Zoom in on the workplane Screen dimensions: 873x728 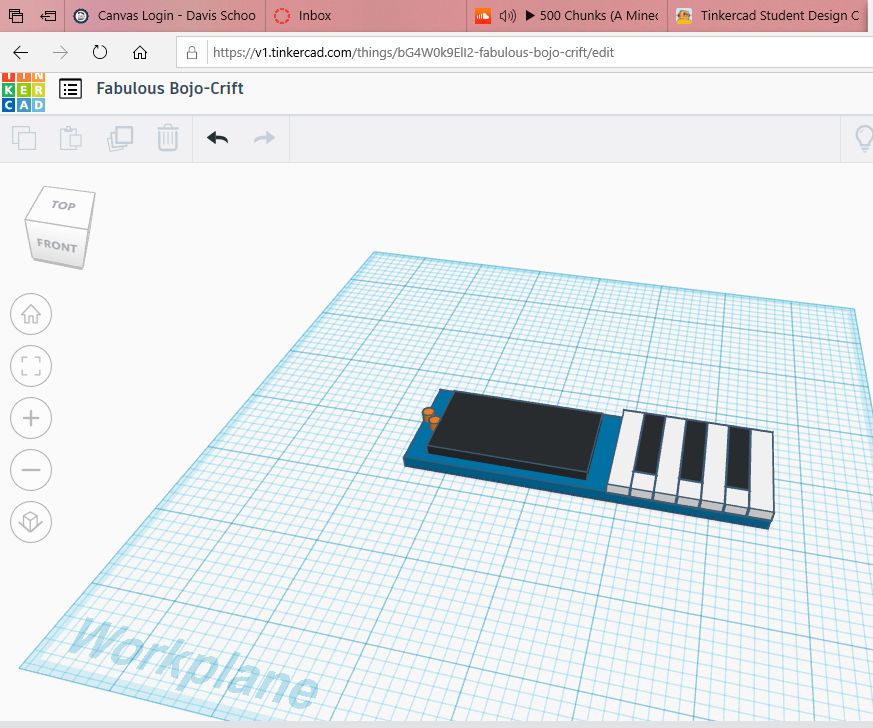tap(30, 418)
